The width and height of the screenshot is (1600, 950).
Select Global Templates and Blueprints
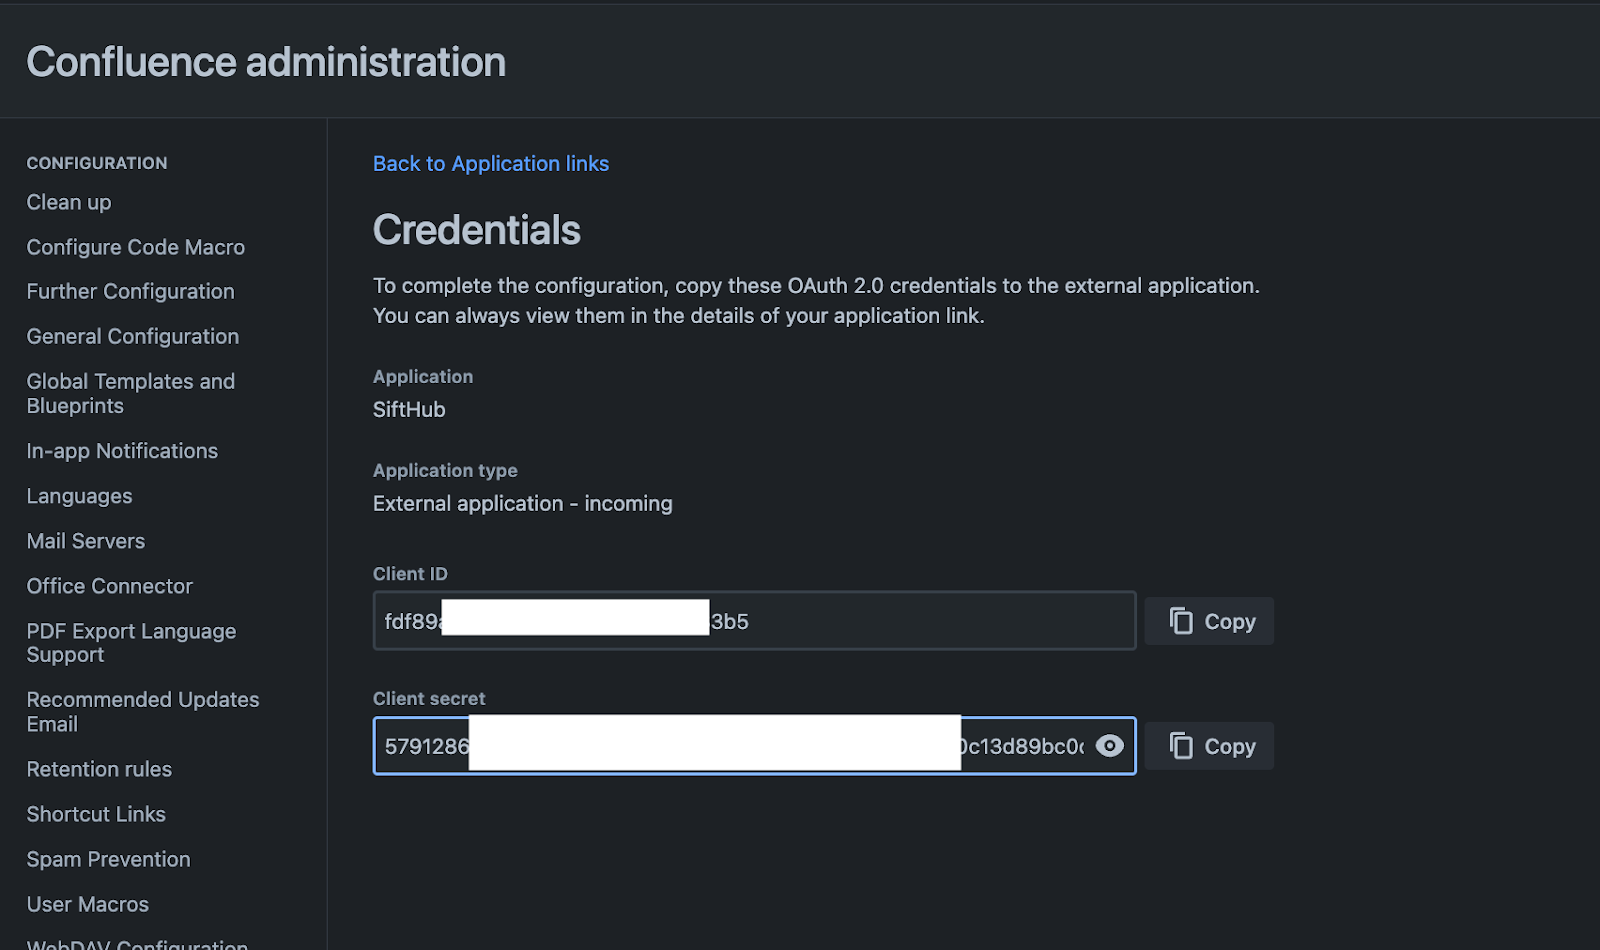point(130,394)
